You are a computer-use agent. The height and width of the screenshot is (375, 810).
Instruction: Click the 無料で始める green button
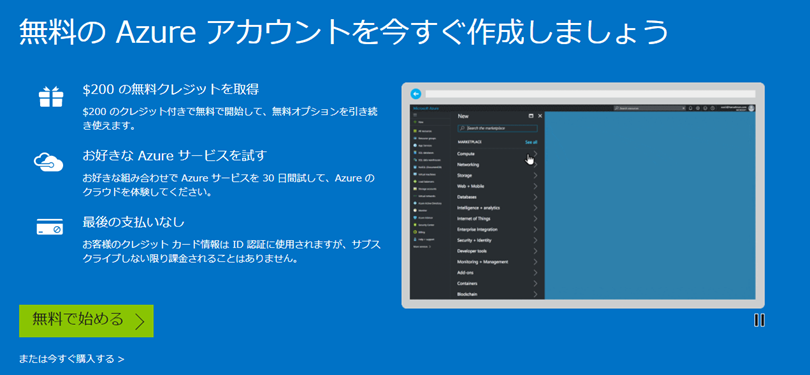[x=86, y=321]
